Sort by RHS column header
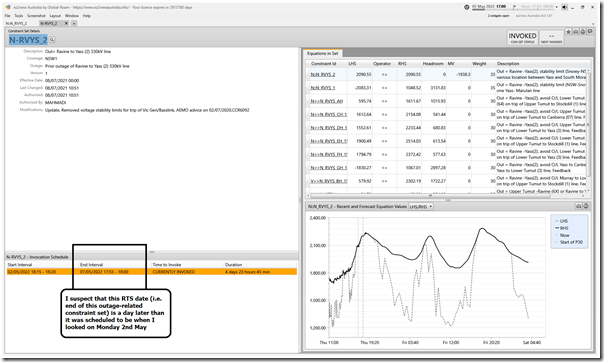Viewport: 604px width, 362px height. [x=402, y=64]
